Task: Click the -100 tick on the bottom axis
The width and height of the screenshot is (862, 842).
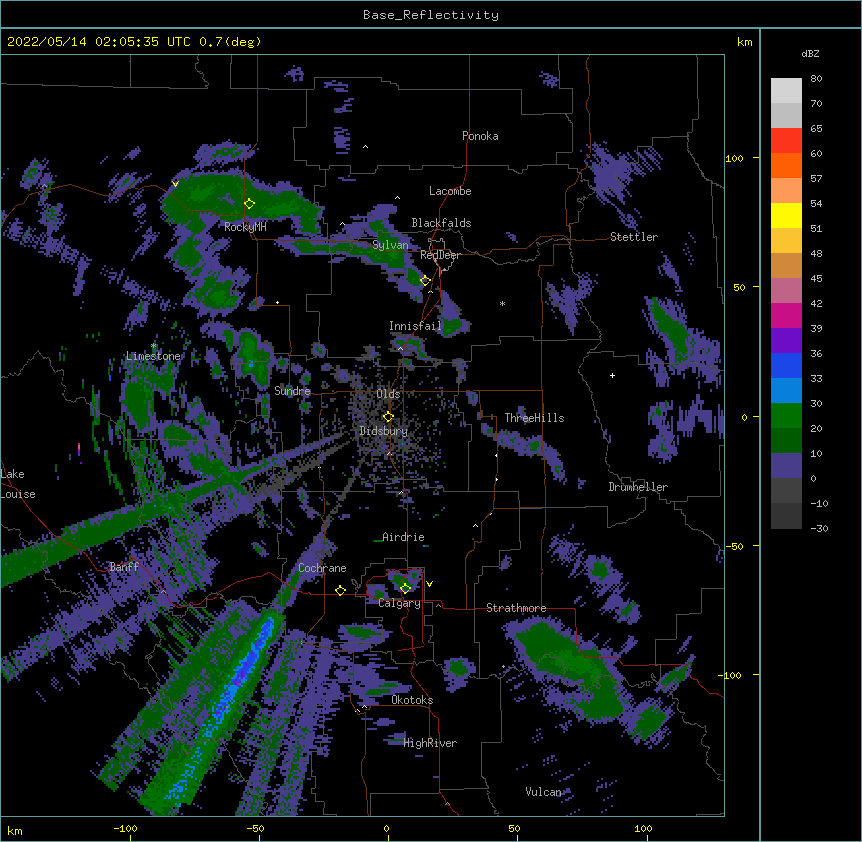Action: click(125, 828)
